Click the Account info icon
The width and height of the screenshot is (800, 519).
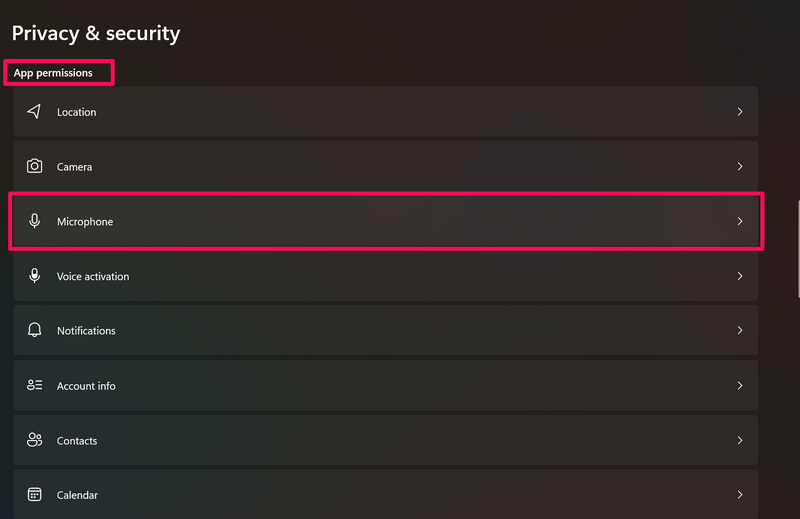pyautogui.click(x=35, y=385)
